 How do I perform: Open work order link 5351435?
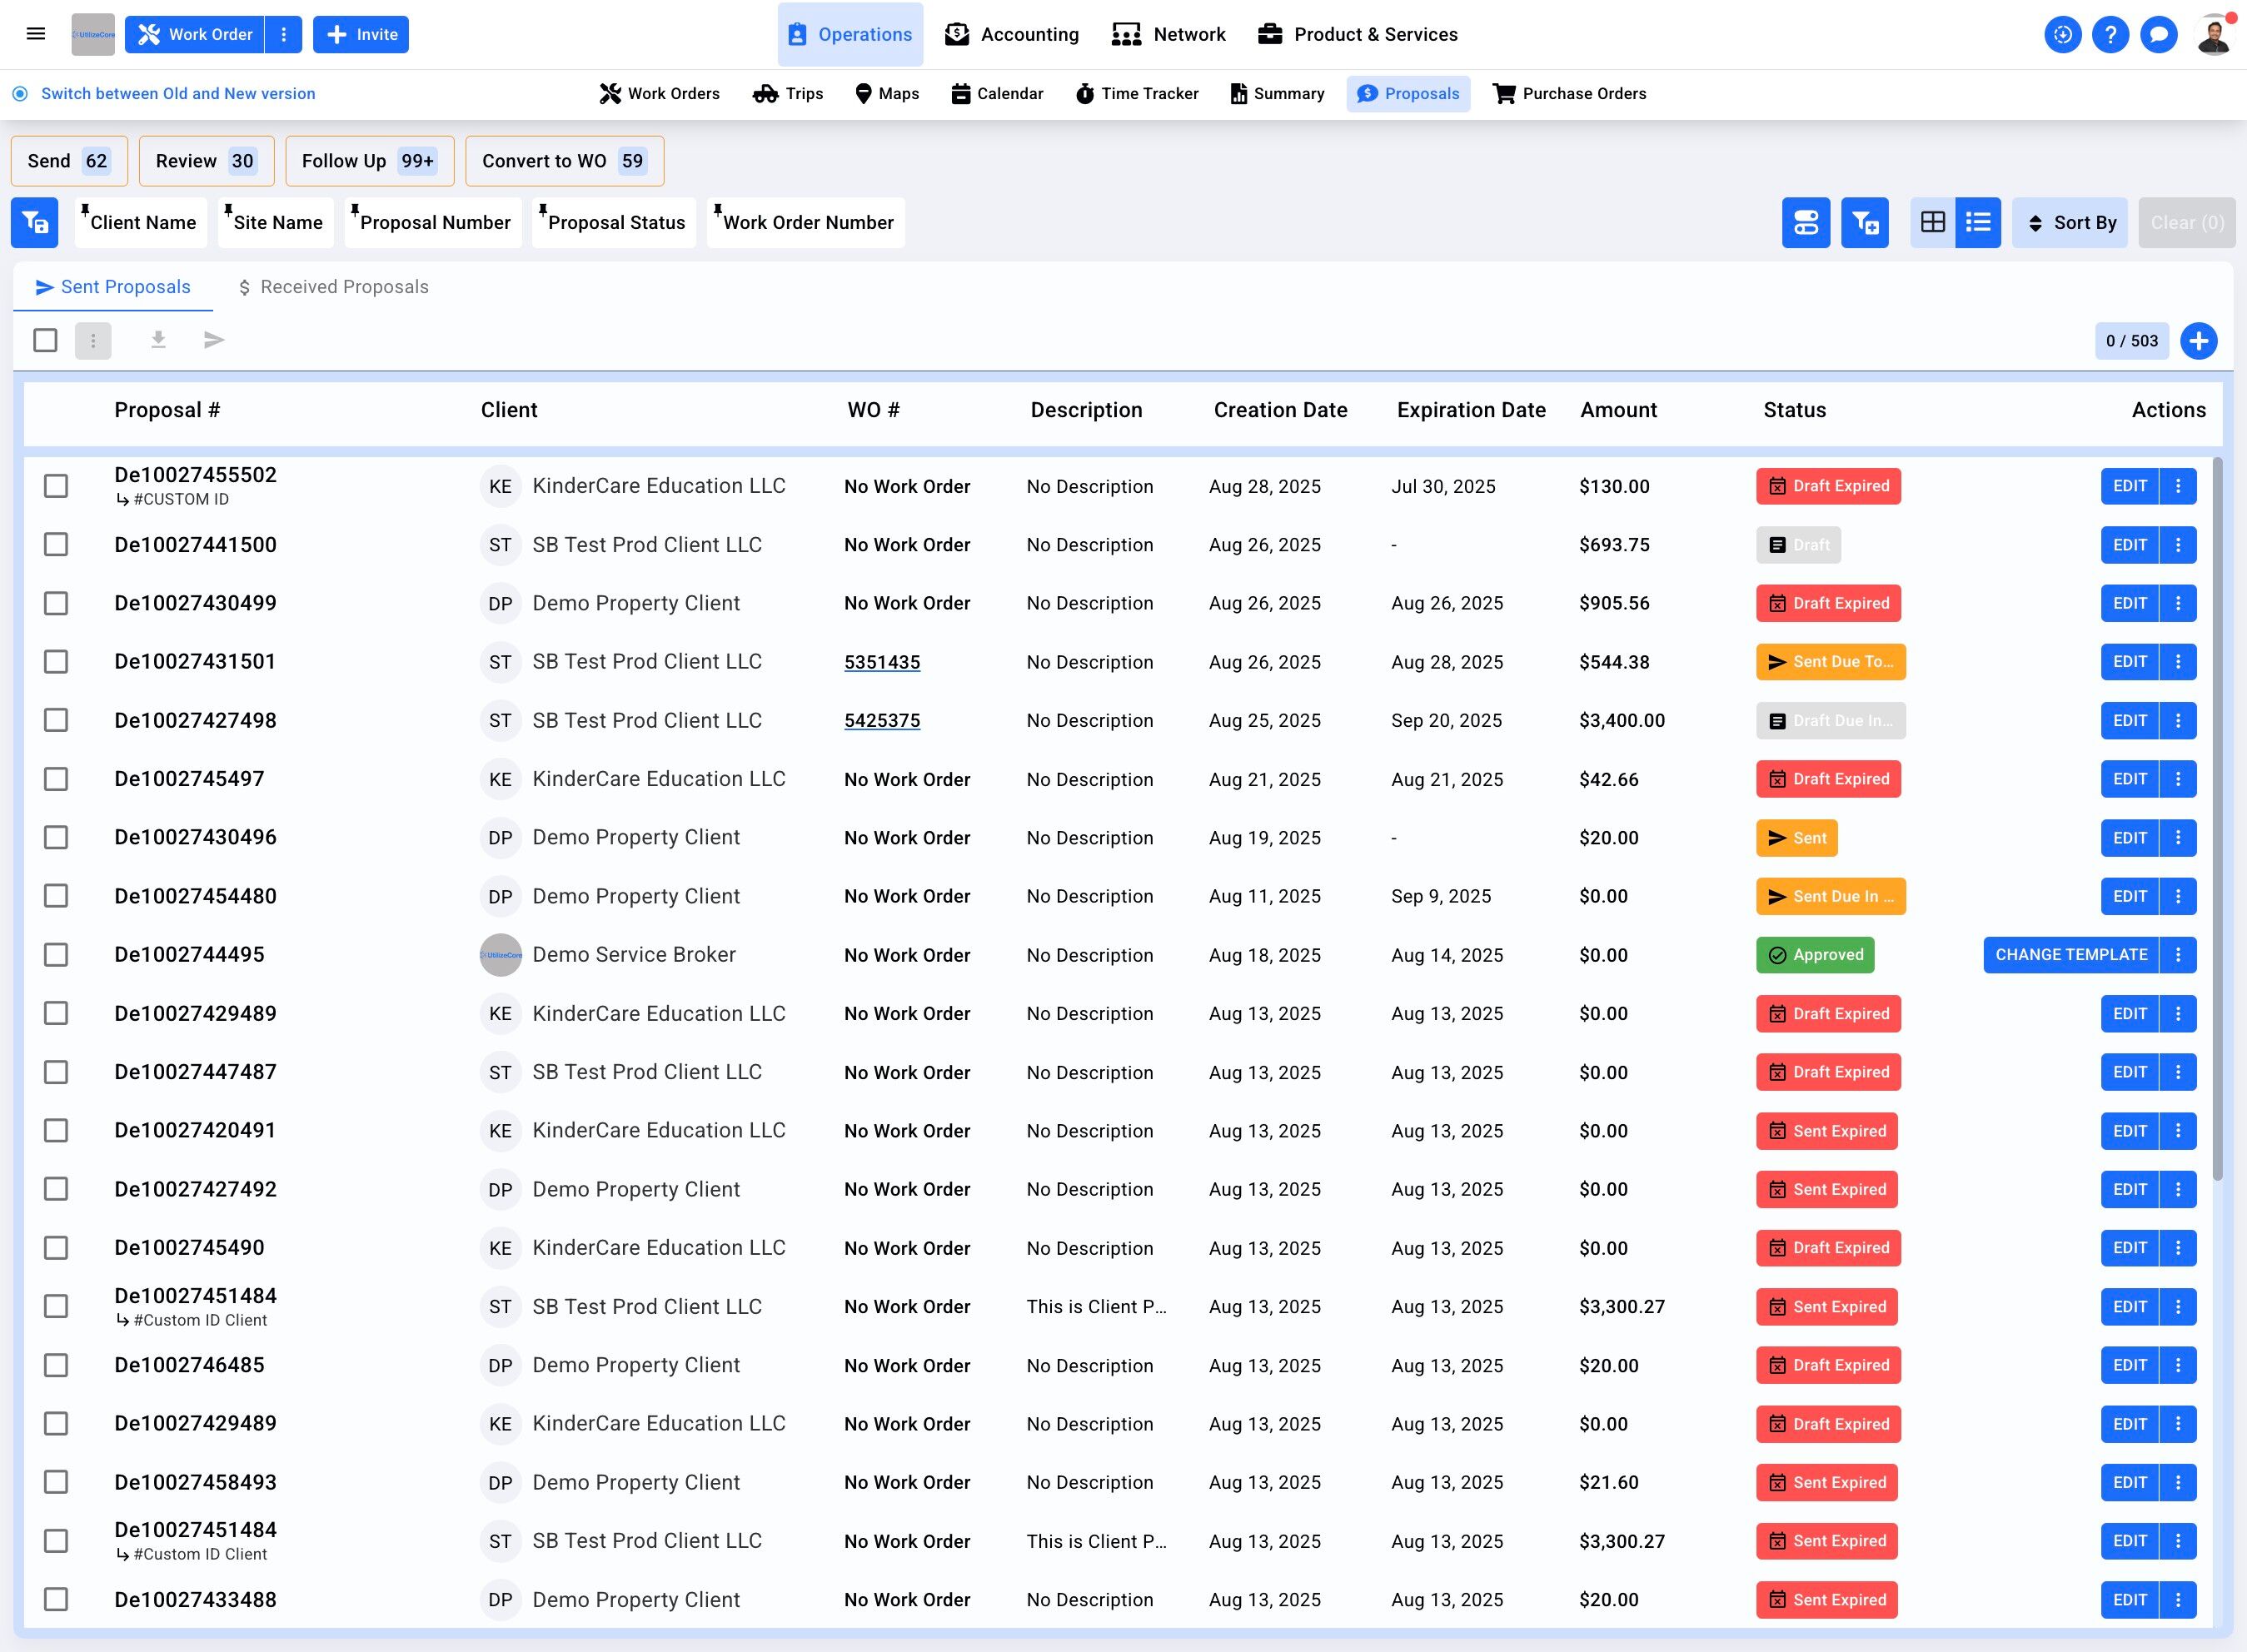pos(881,662)
